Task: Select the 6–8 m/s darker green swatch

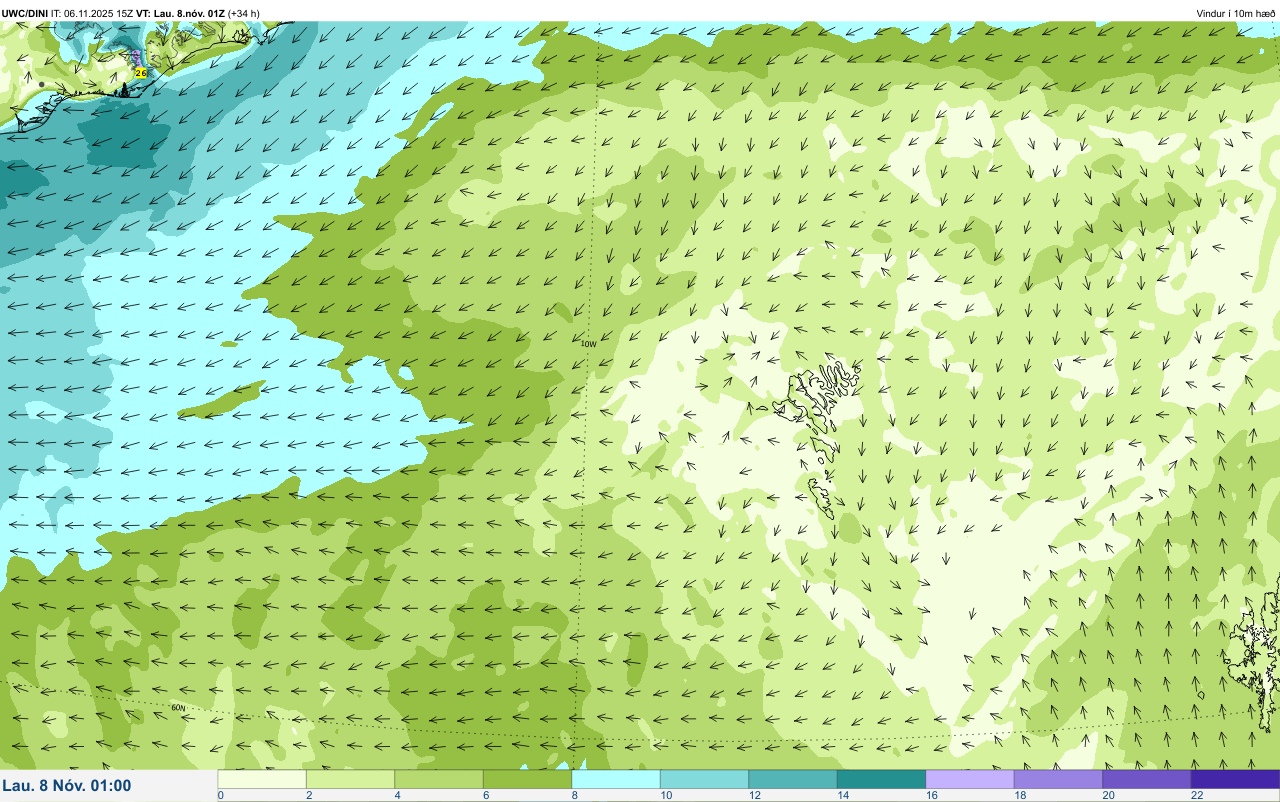Action: (527, 779)
